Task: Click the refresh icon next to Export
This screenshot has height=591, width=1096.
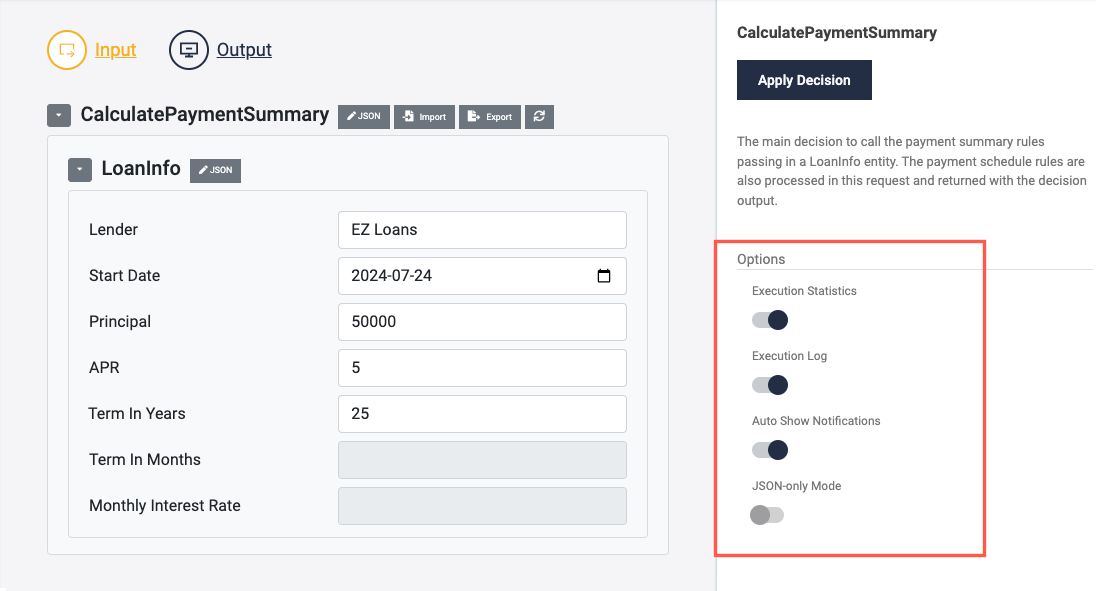Action: point(539,116)
